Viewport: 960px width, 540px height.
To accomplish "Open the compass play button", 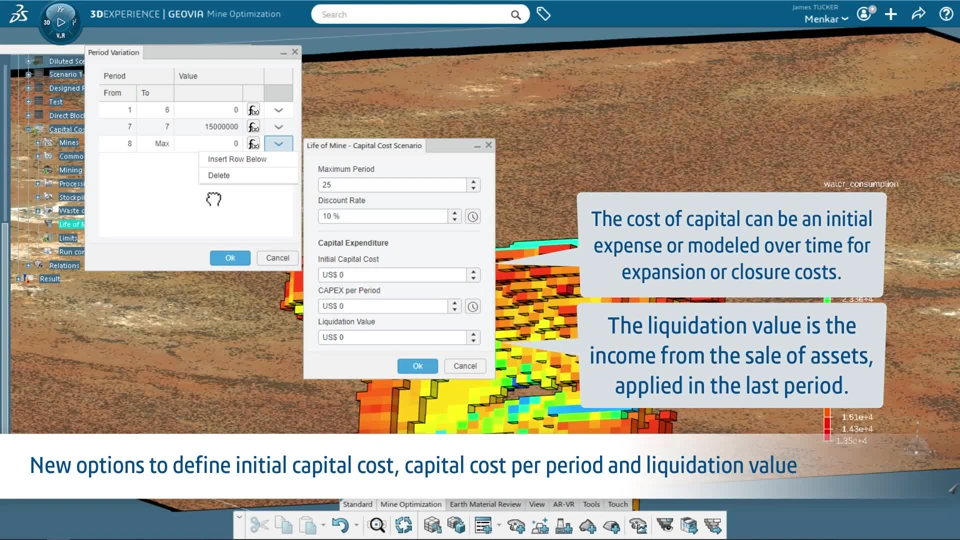I will click(x=61, y=22).
